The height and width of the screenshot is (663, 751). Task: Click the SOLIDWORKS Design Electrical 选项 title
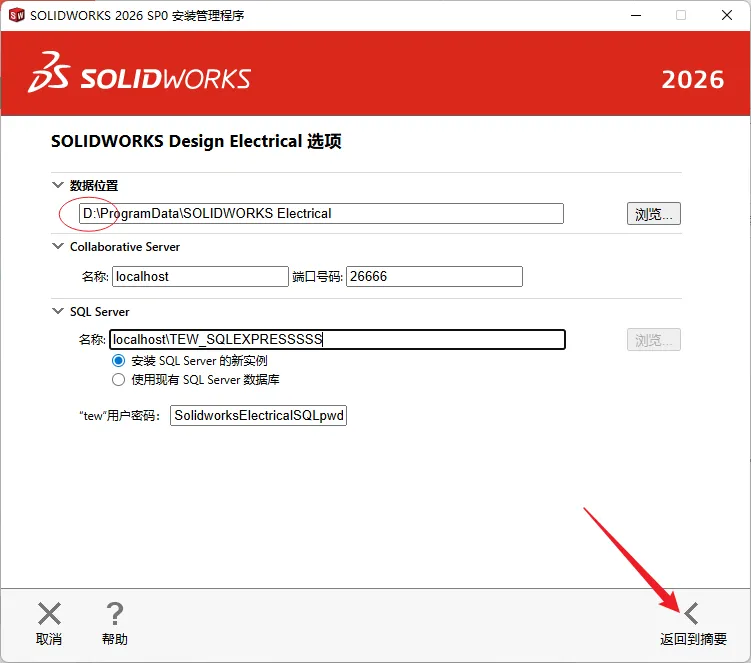pos(196,141)
